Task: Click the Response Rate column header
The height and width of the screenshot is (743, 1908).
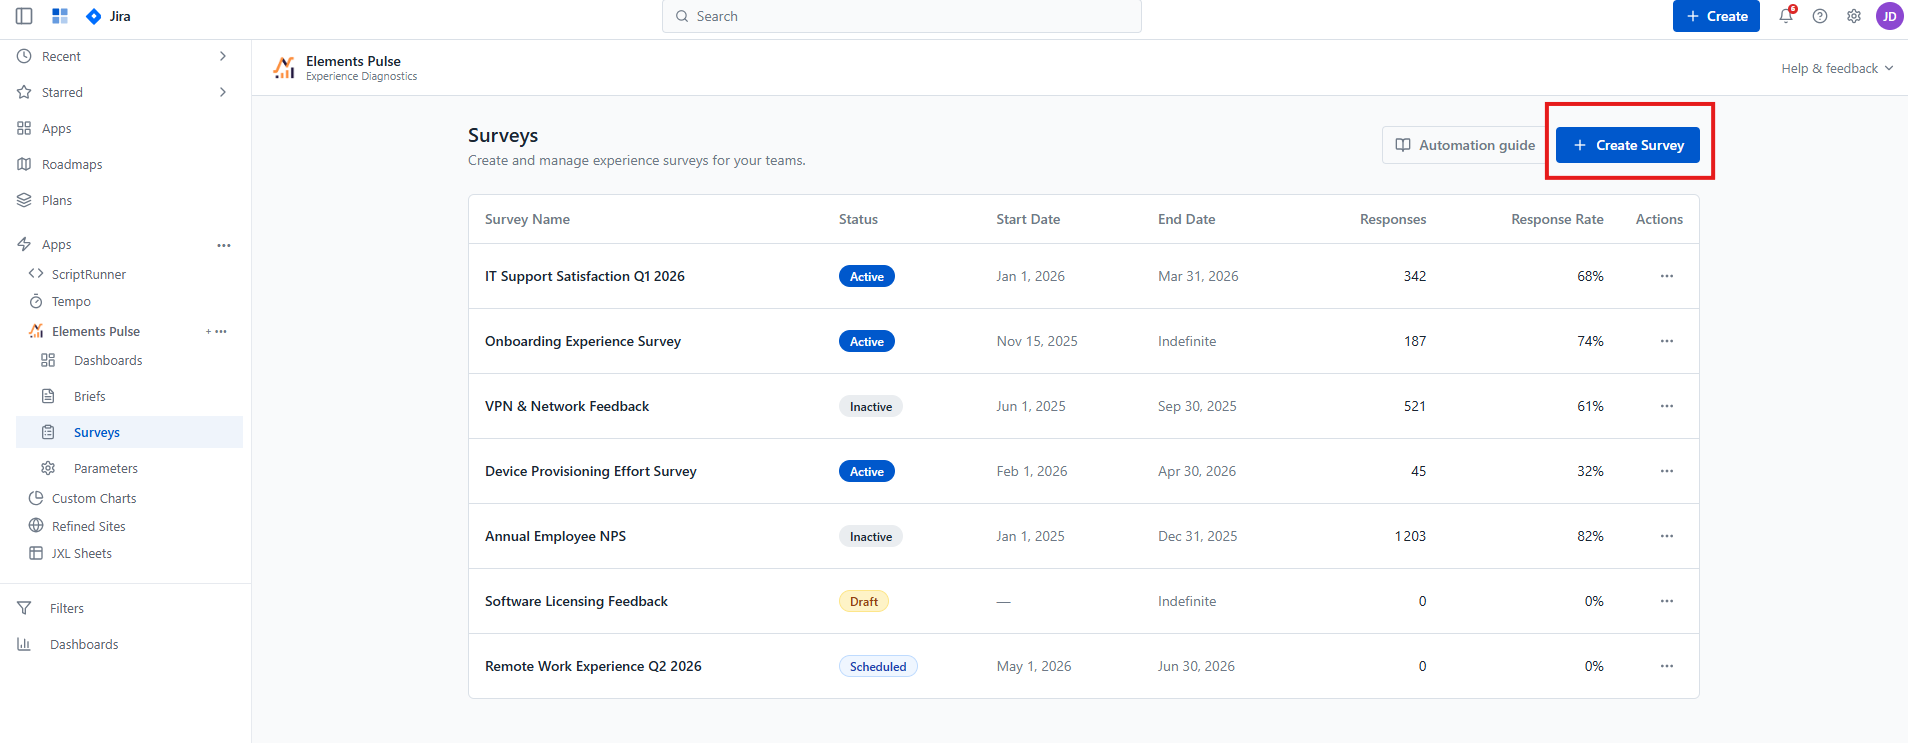Action: coord(1557,219)
